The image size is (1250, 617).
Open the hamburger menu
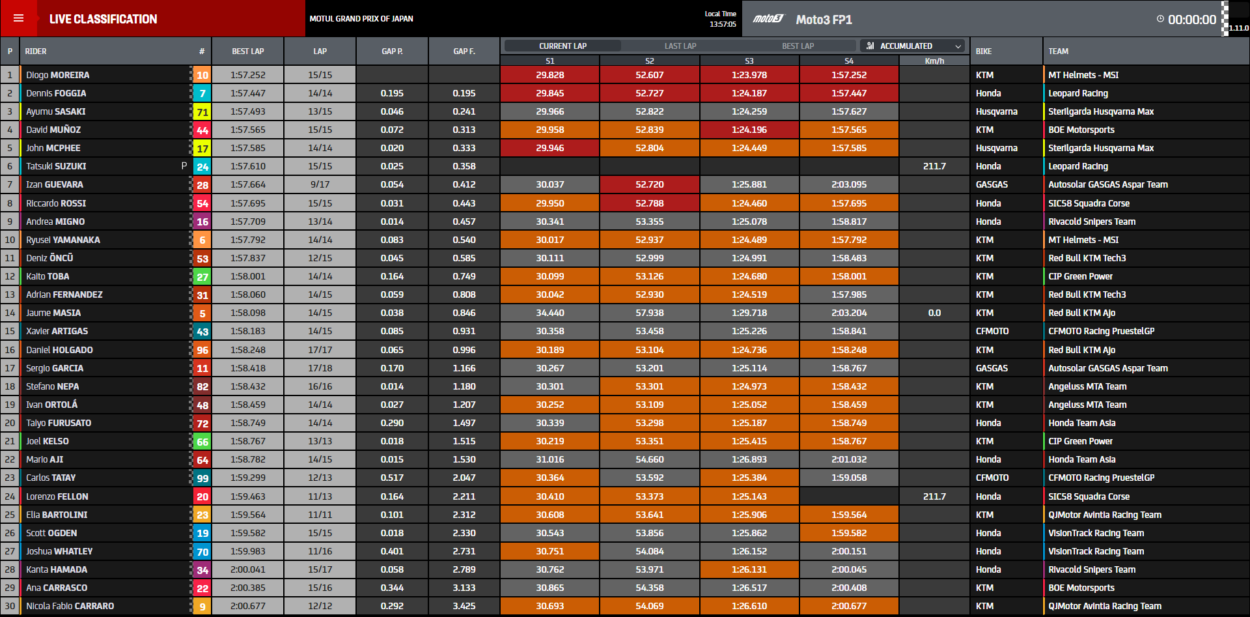(18, 18)
